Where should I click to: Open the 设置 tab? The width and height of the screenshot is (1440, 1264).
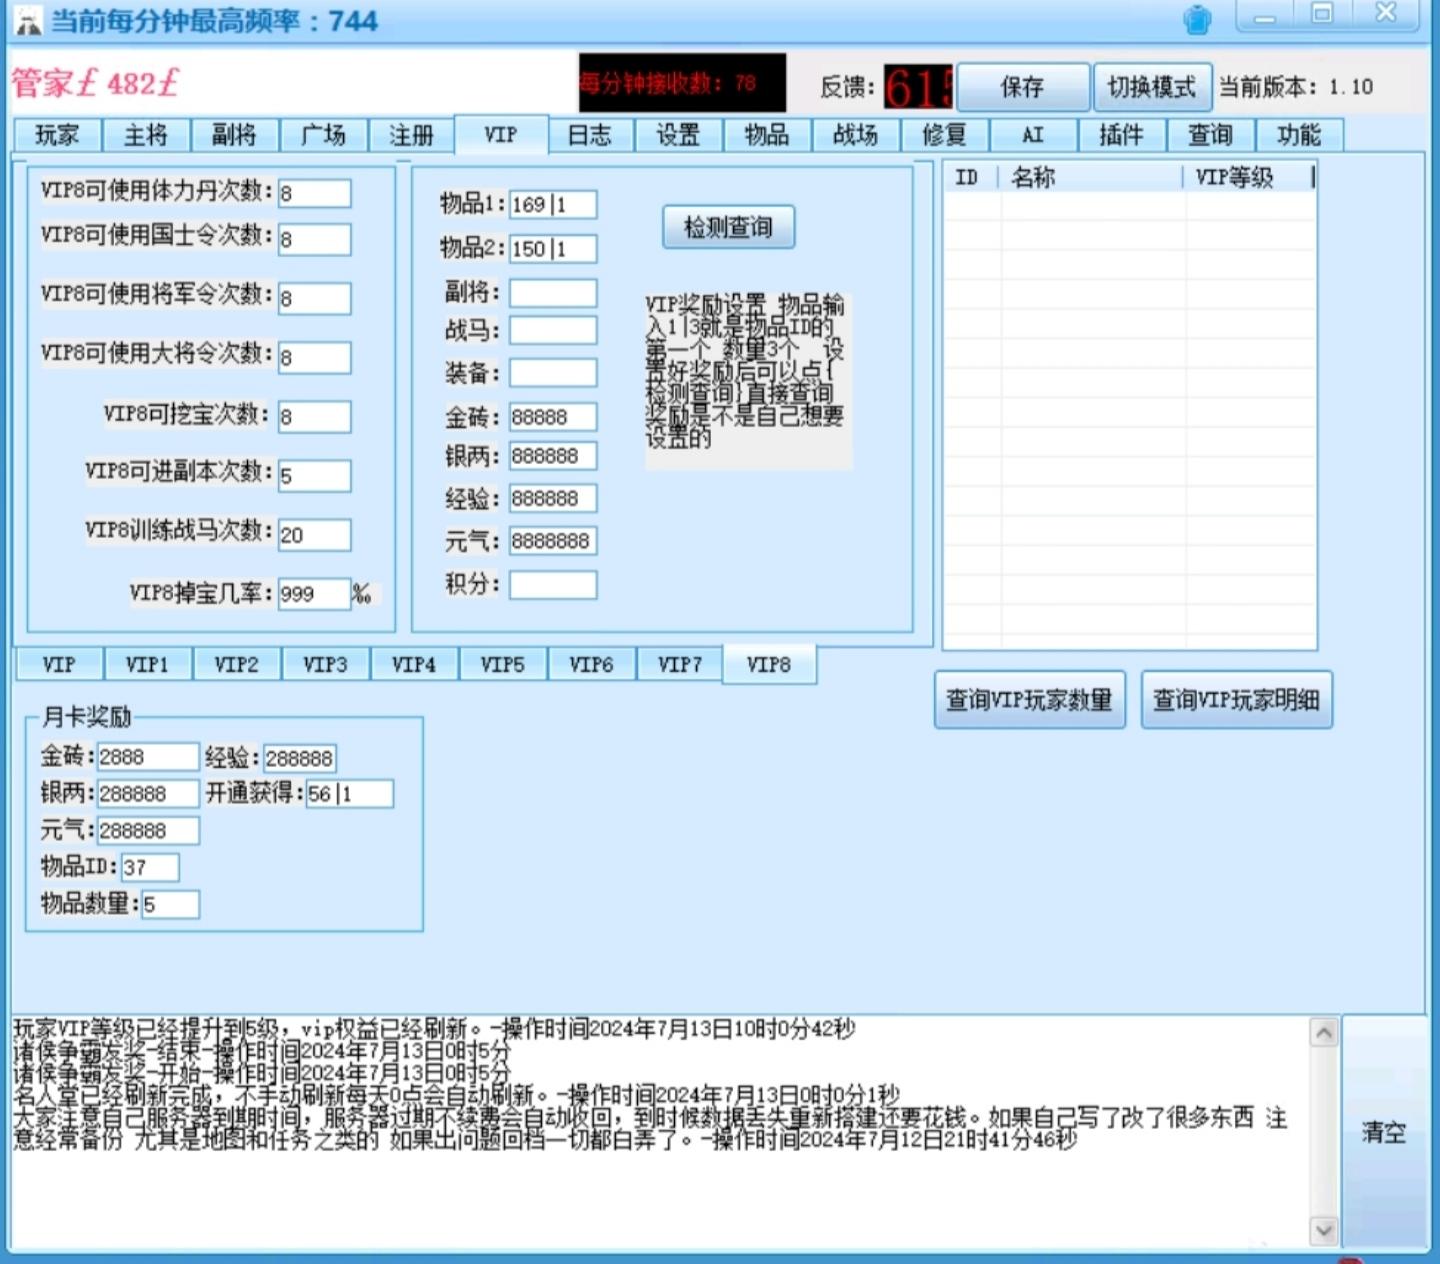pyautogui.click(x=678, y=135)
